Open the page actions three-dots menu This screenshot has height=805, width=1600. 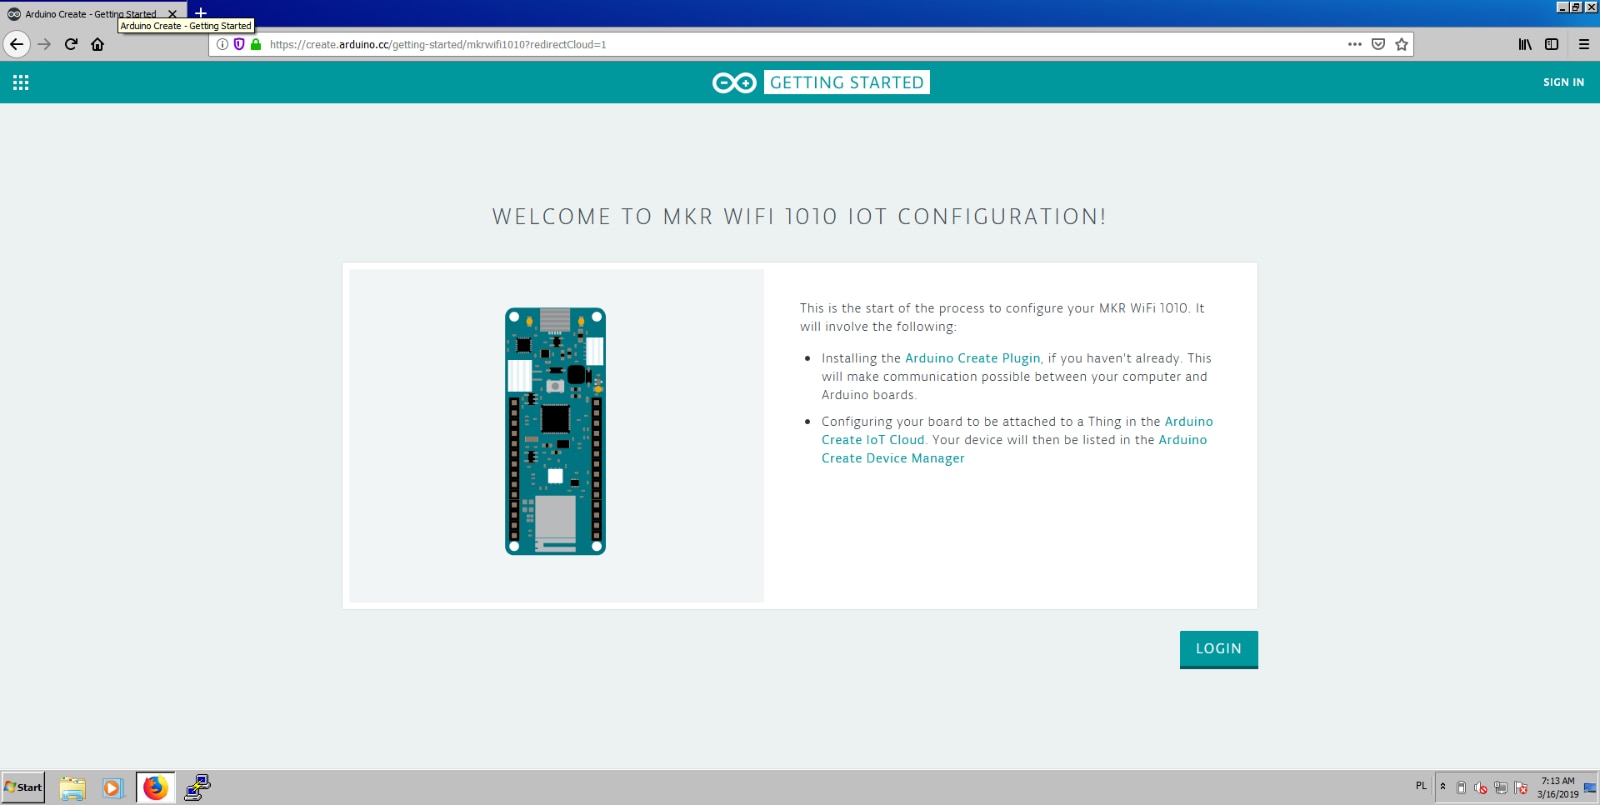click(x=1355, y=44)
